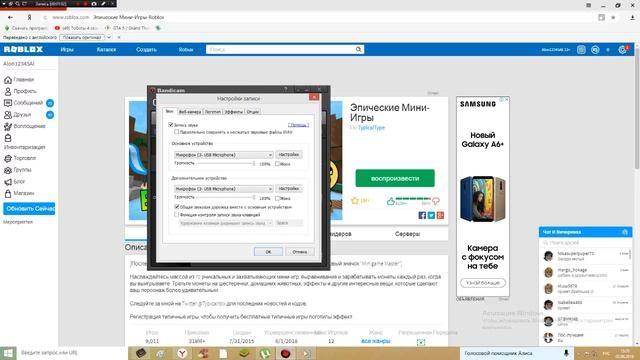The image size is (640, 360).
Task: Click the TypicalType creator link
Action: click(371, 127)
